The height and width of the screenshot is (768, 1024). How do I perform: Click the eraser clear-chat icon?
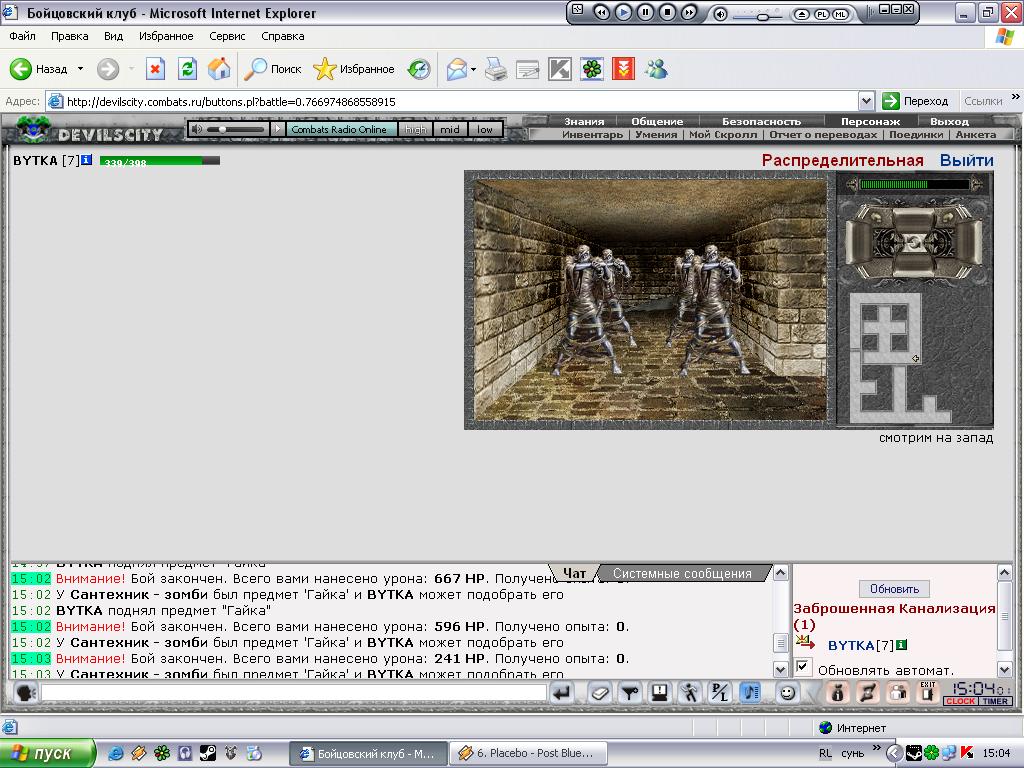(599, 693)
